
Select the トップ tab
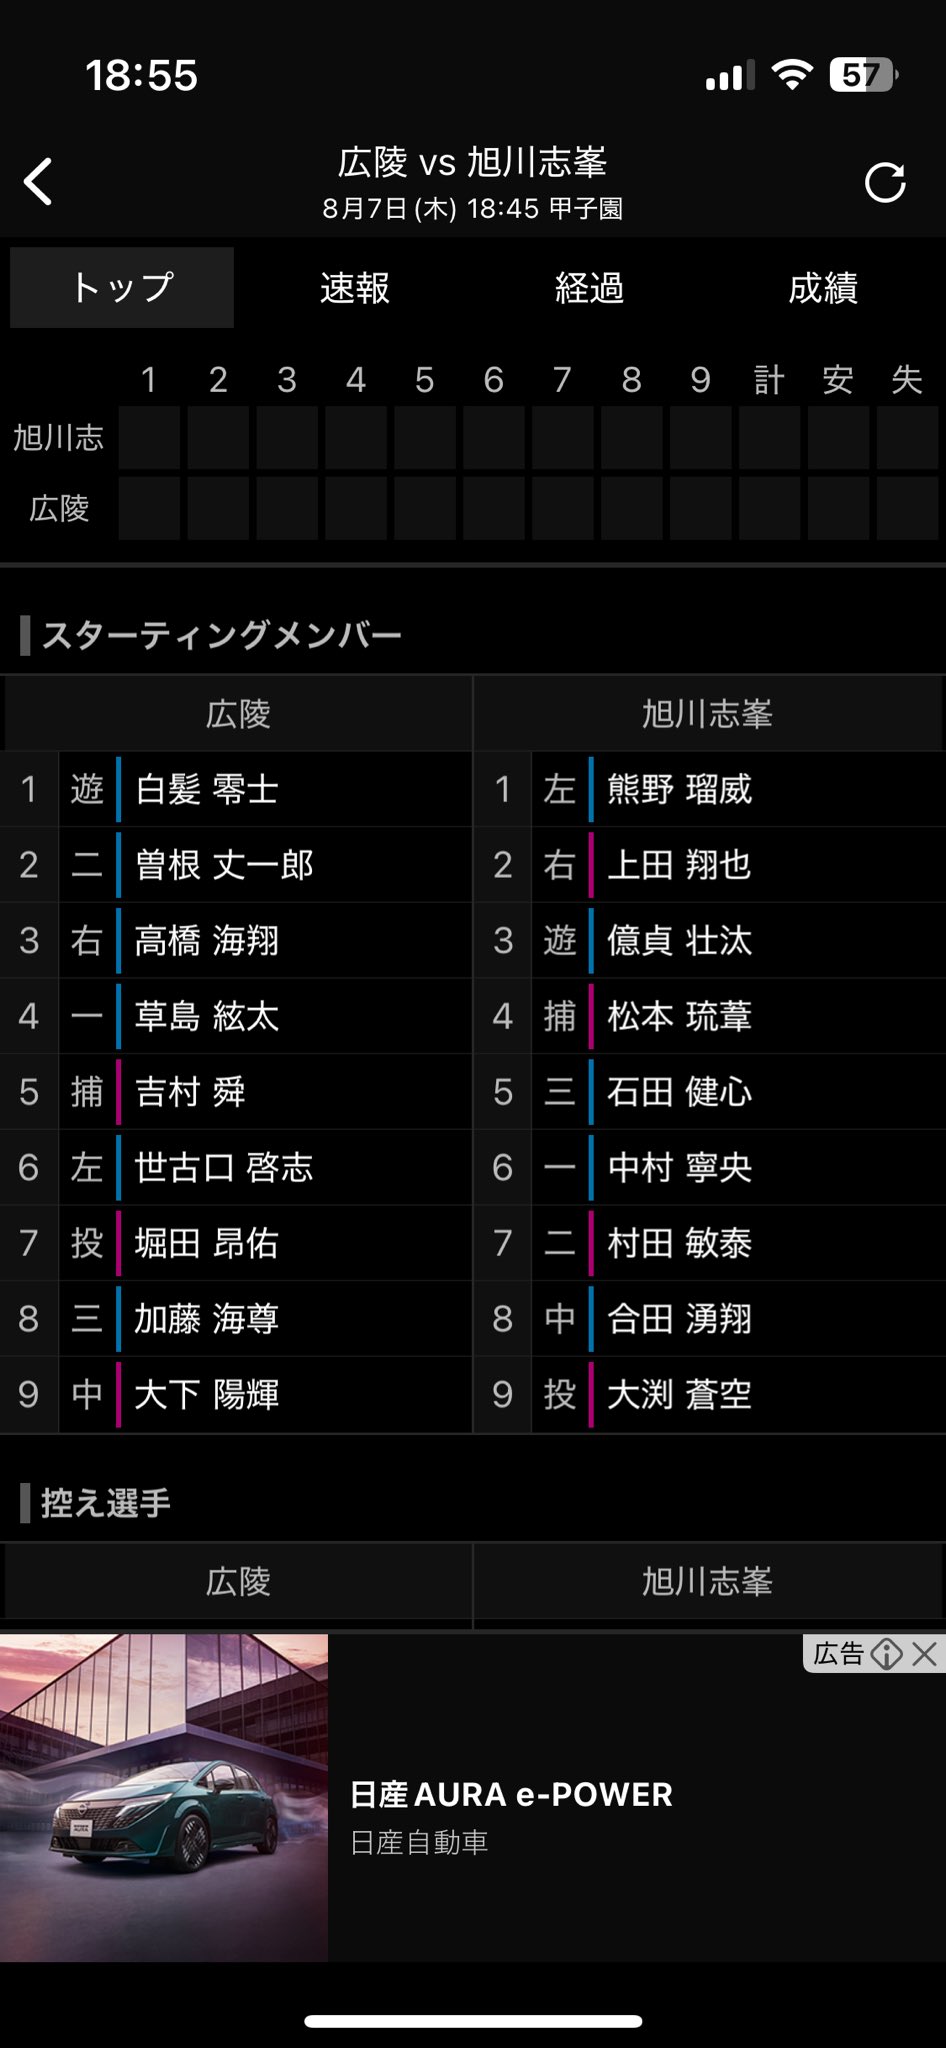click(122, 288)
